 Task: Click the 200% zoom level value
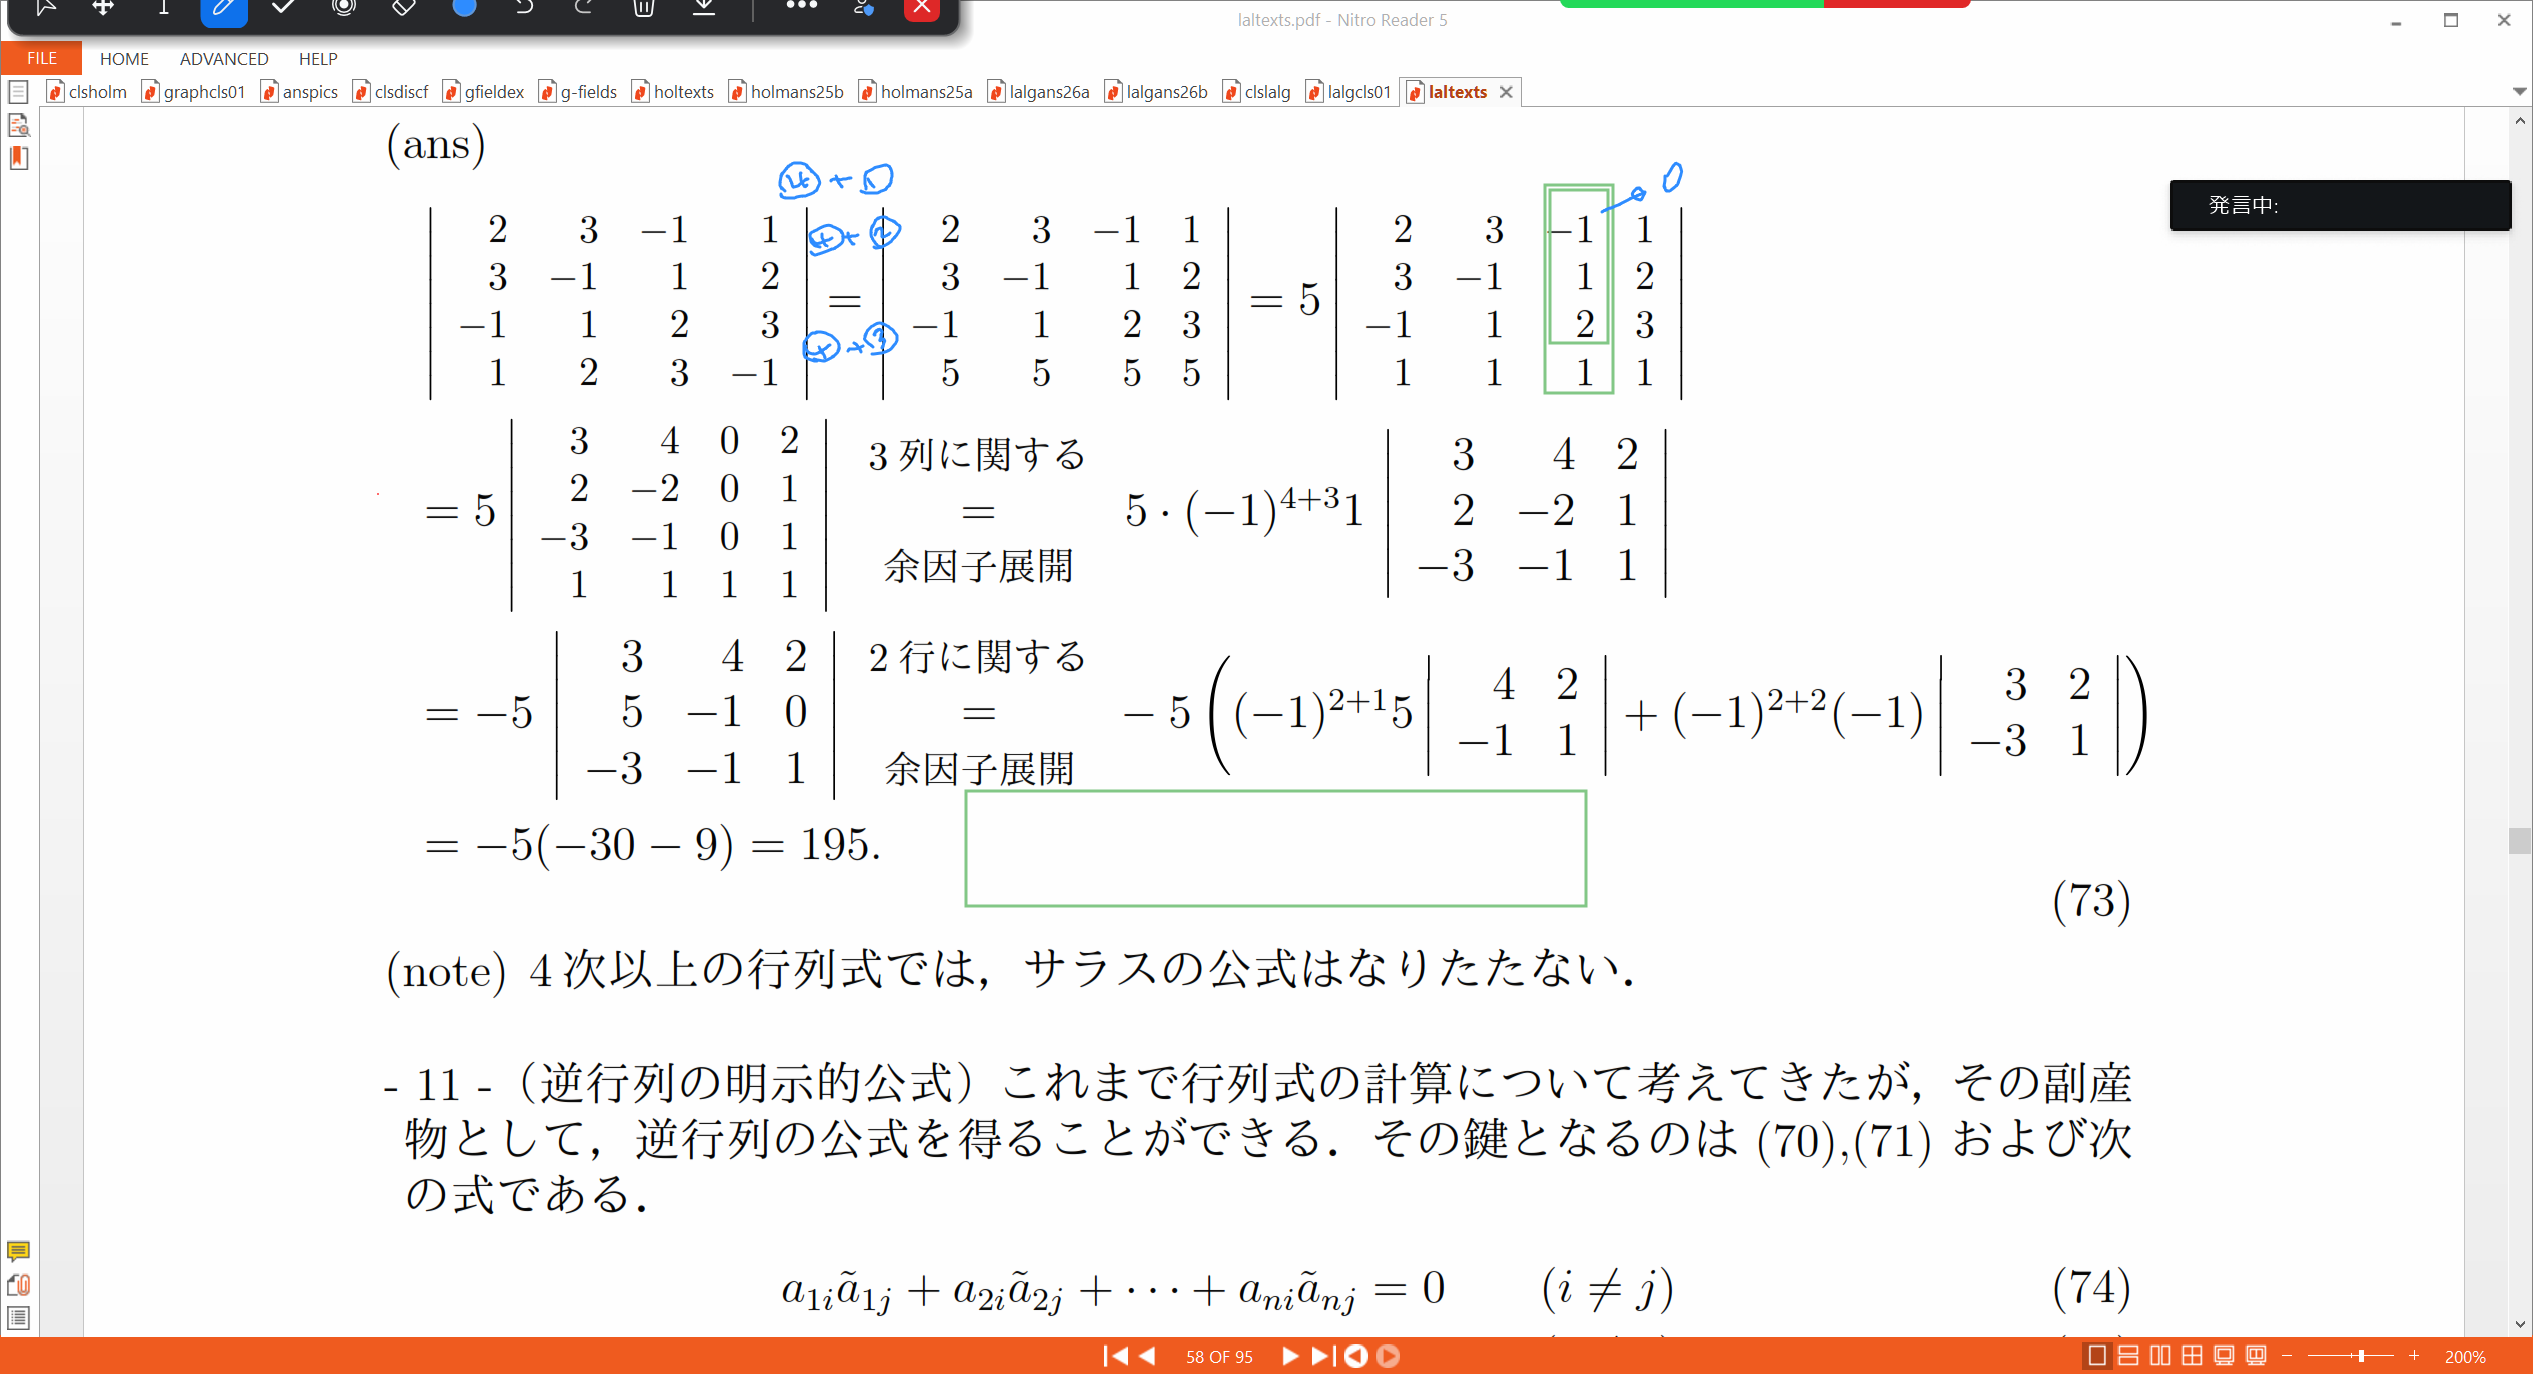2465,1357
